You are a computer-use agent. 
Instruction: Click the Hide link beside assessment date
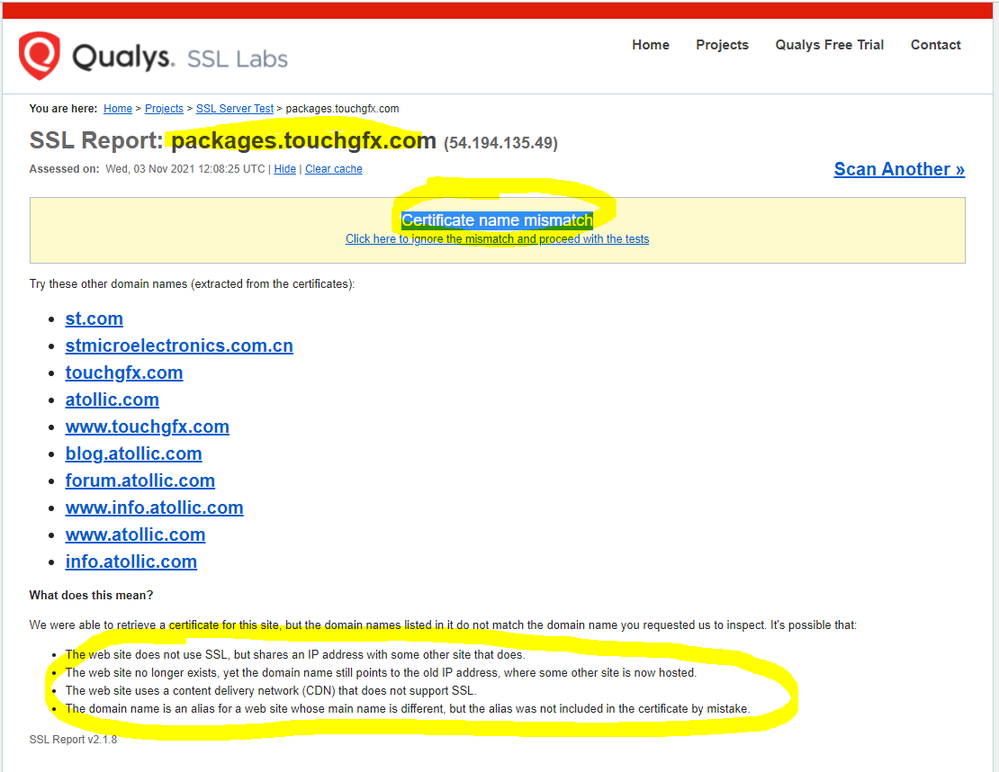285,169
